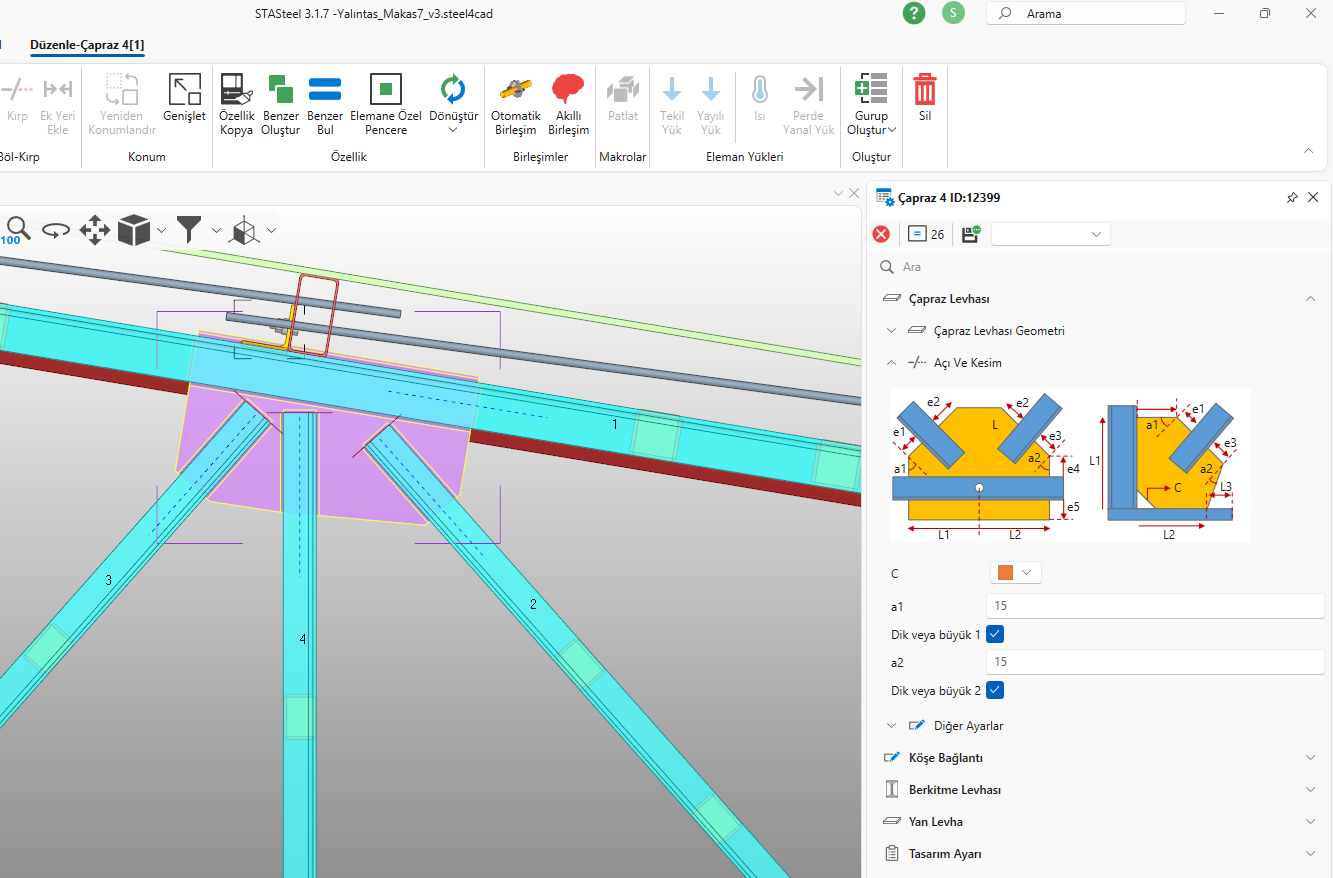This screenshot has width=1333, height=878.
Task: Click the Özellik Kopya icon
Action: pyautogui.click(x=236, y=90)
